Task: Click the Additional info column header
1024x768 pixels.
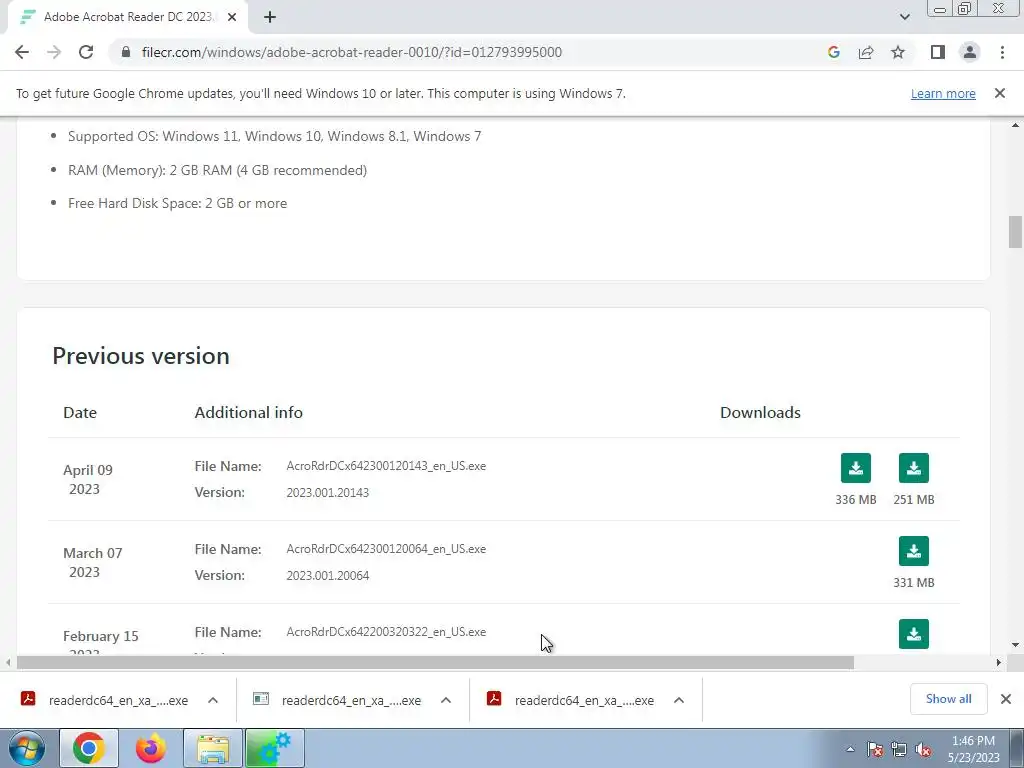Action: (x=248, y=413)
